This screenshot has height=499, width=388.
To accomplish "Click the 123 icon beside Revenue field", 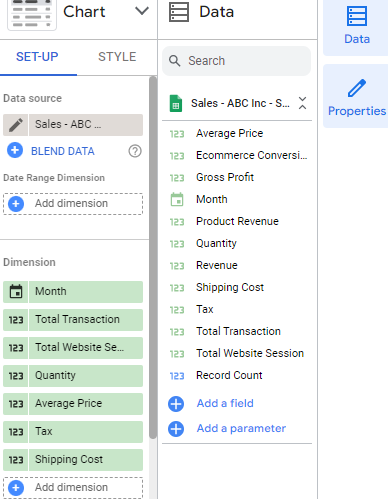I will [177, 266].
